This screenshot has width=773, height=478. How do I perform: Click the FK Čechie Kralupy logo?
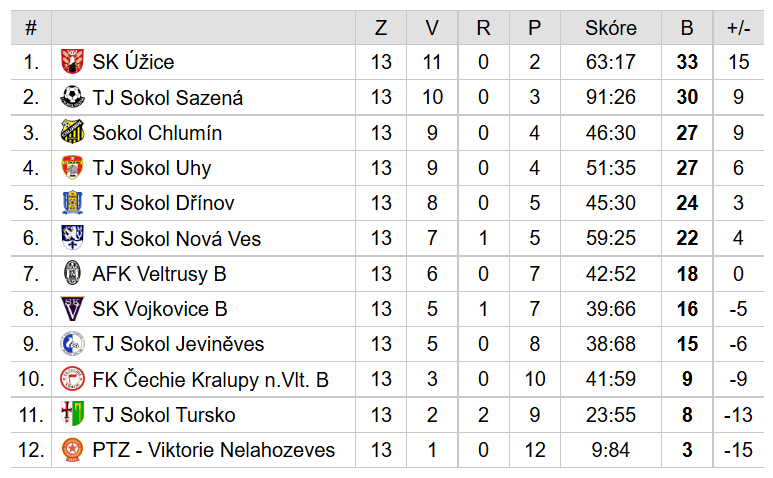point(72,379)
